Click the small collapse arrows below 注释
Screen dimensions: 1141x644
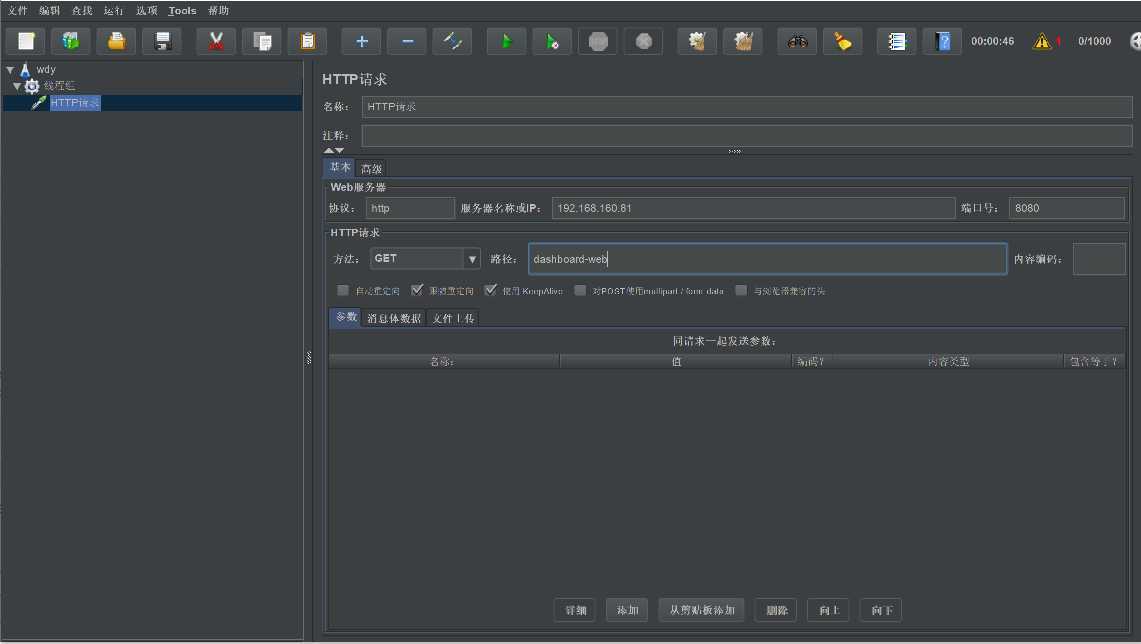334,151
